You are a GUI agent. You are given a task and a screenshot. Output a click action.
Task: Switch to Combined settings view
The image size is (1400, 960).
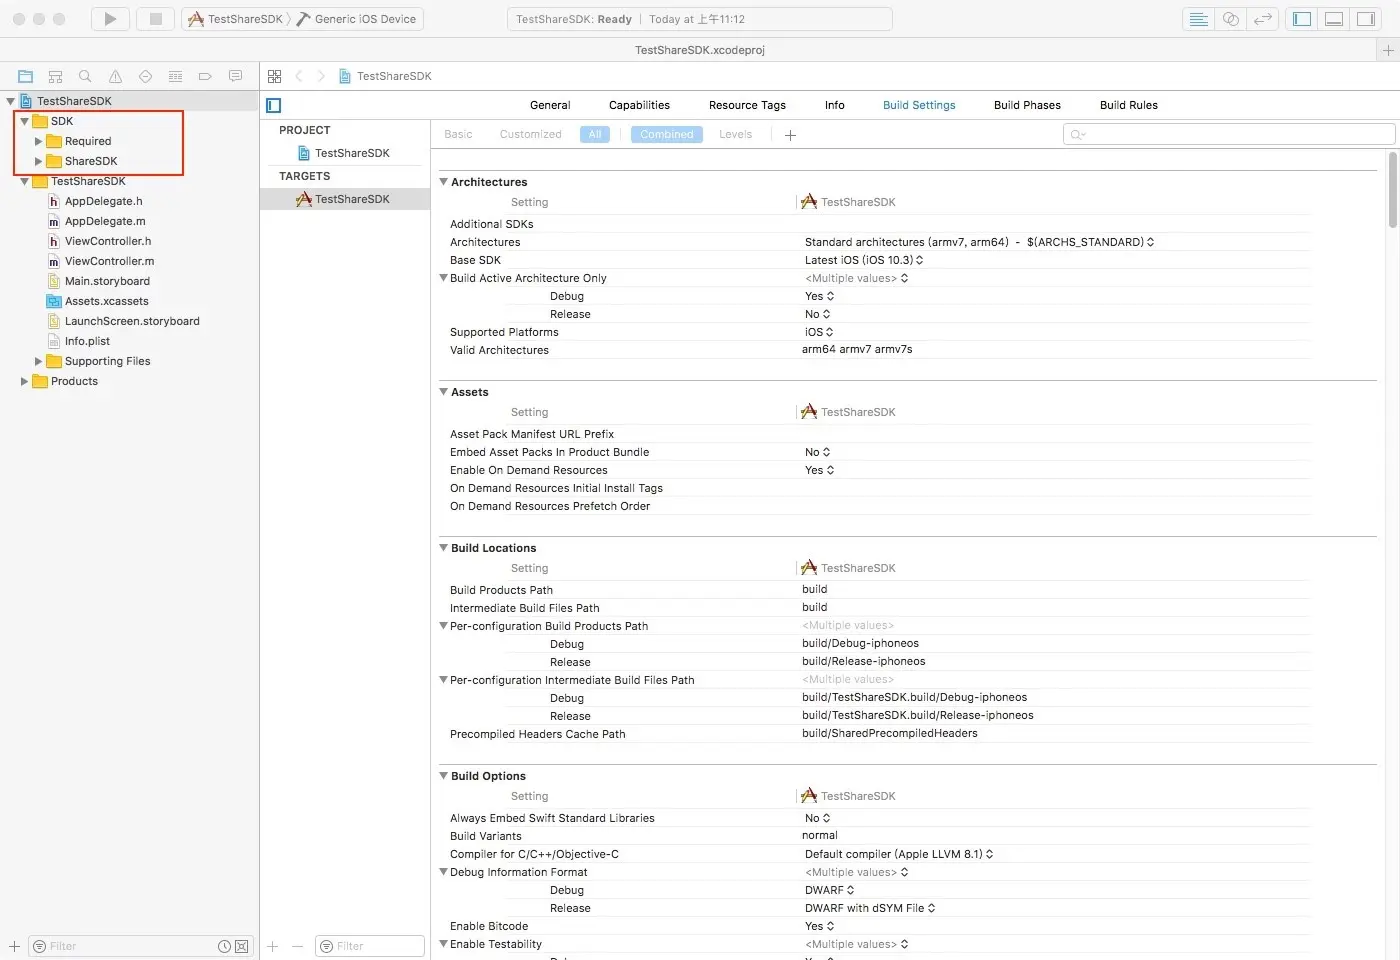tap(667, 134)
